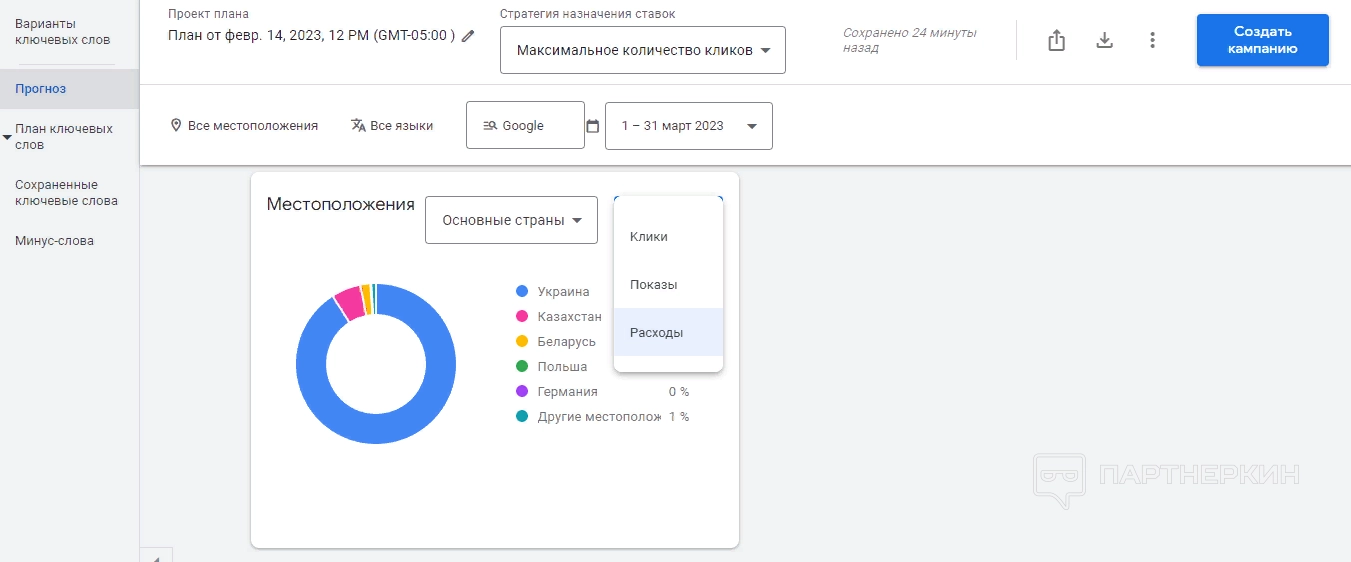1351x562 pixels.
Task: Click the collapse sidebar arrow at bottom
Action: click(156, 556)
